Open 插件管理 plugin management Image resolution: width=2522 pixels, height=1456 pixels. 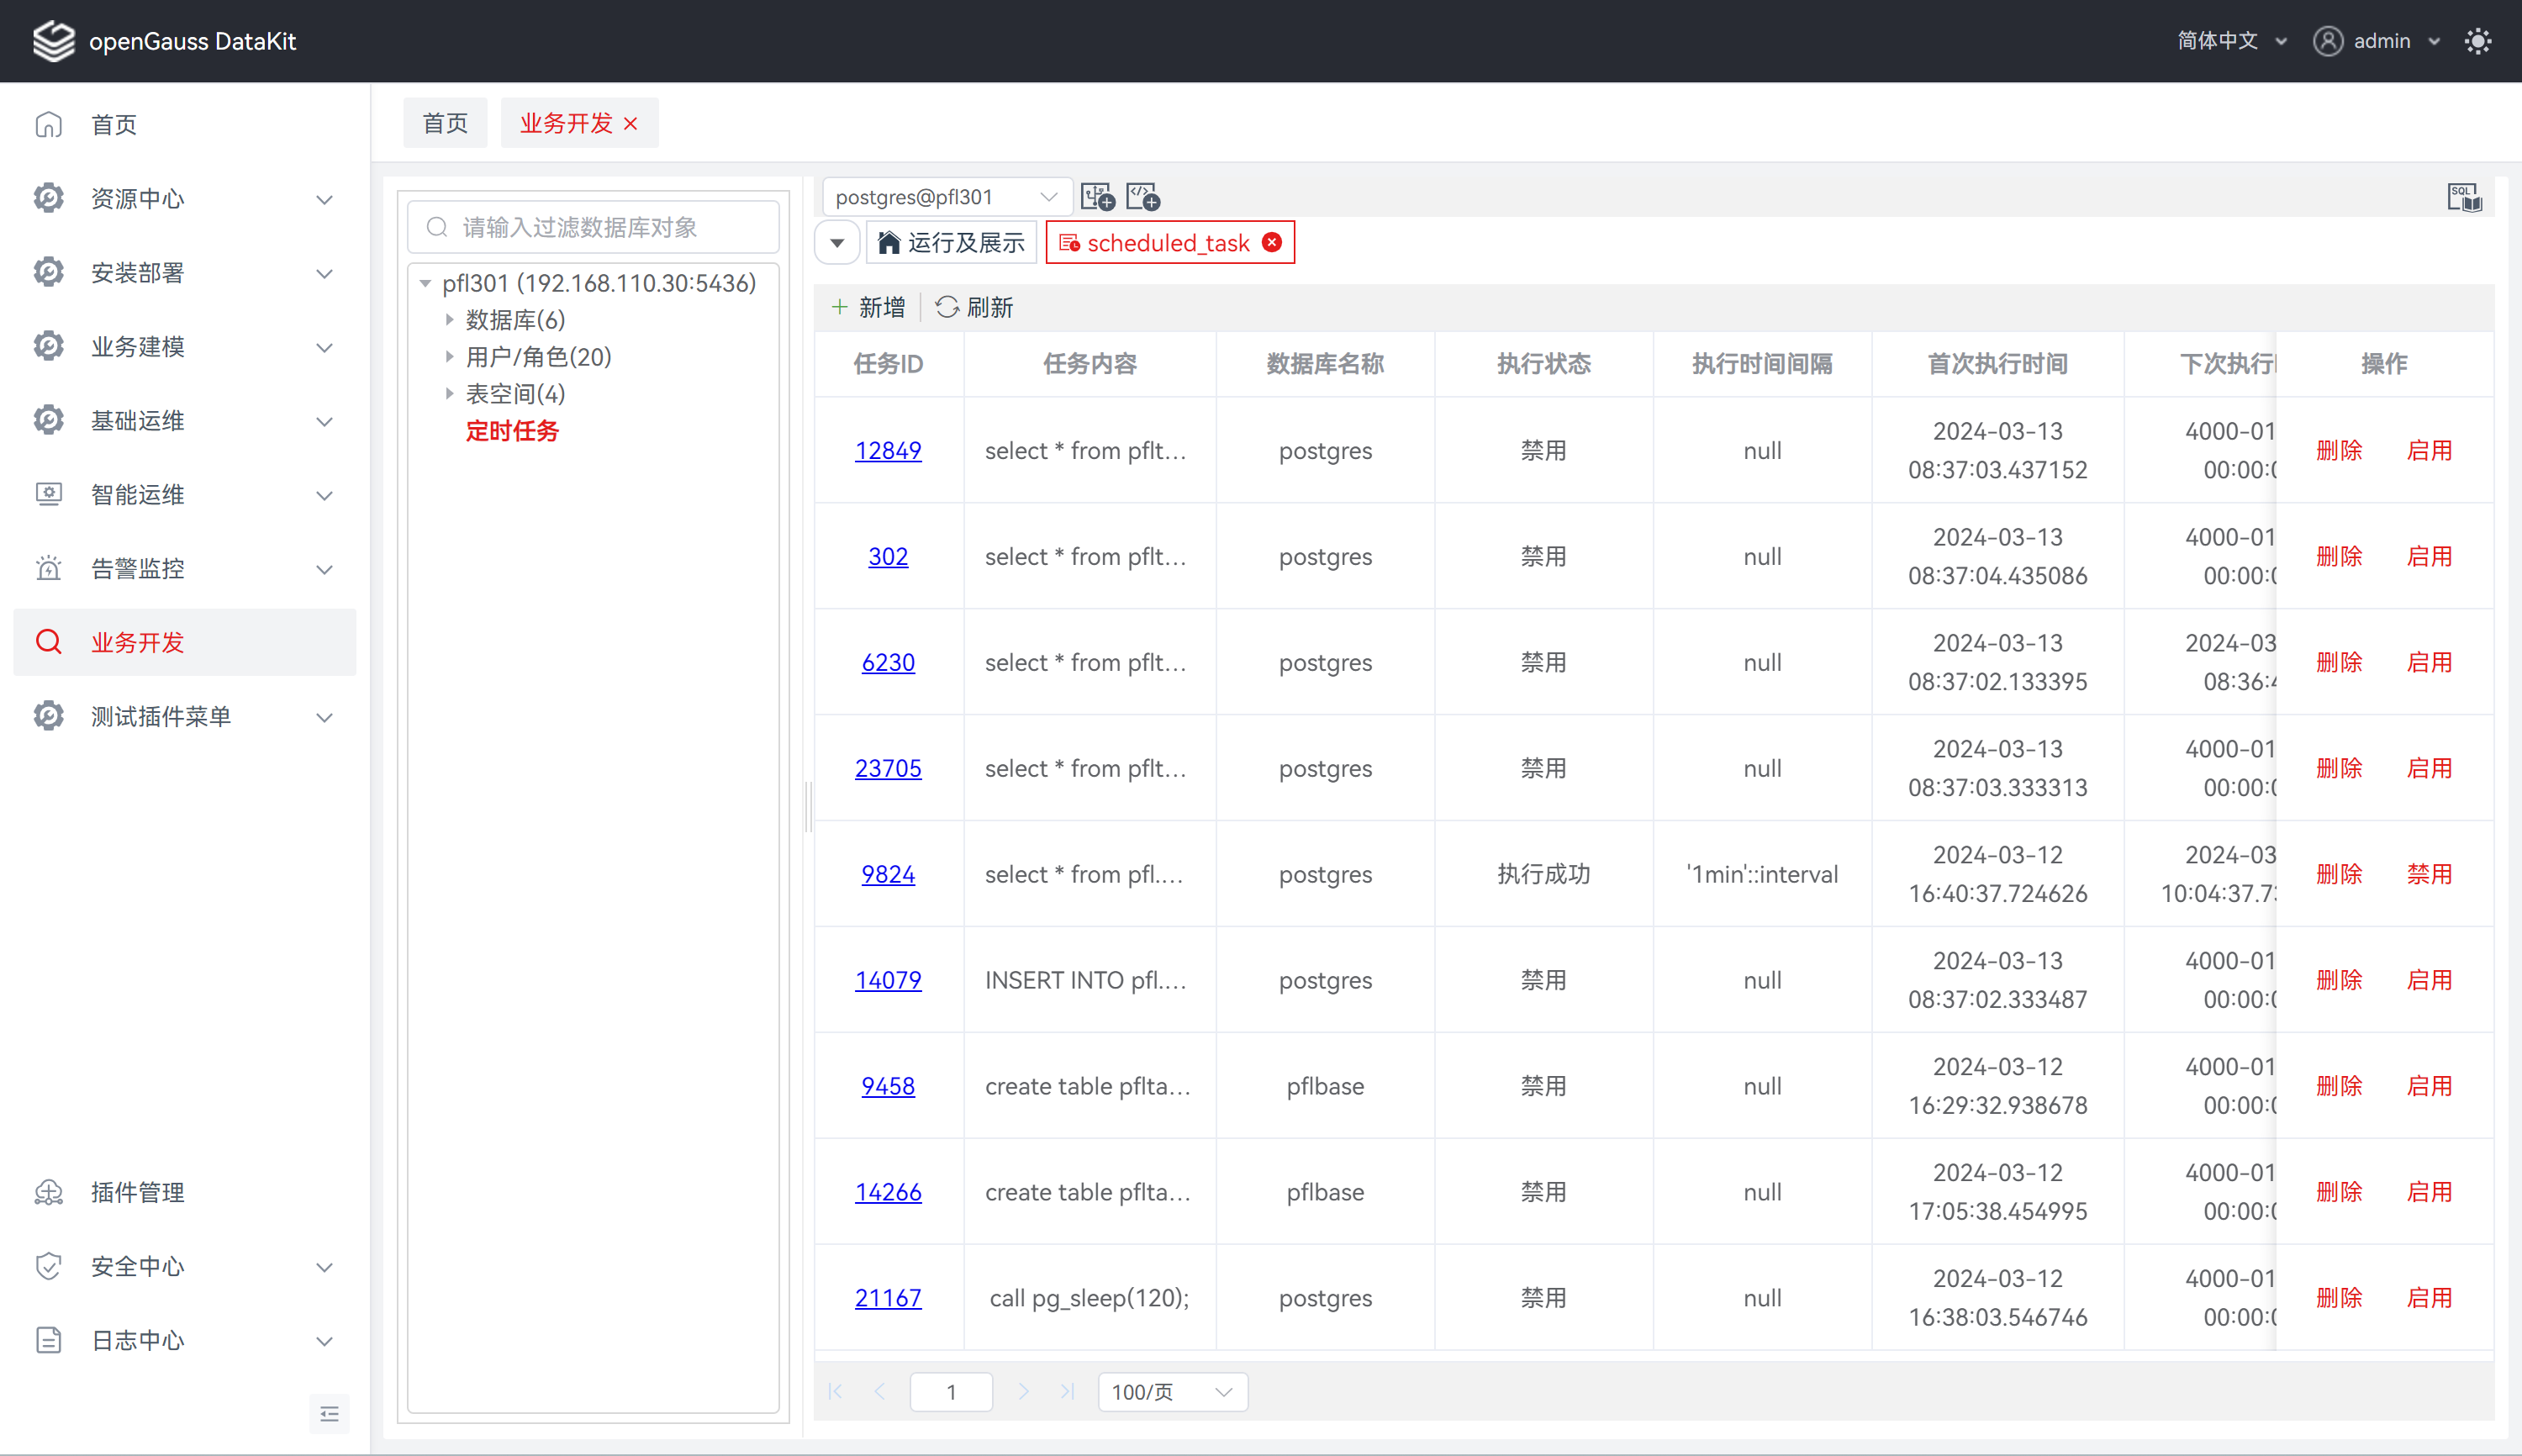(x=137, y=1192)
